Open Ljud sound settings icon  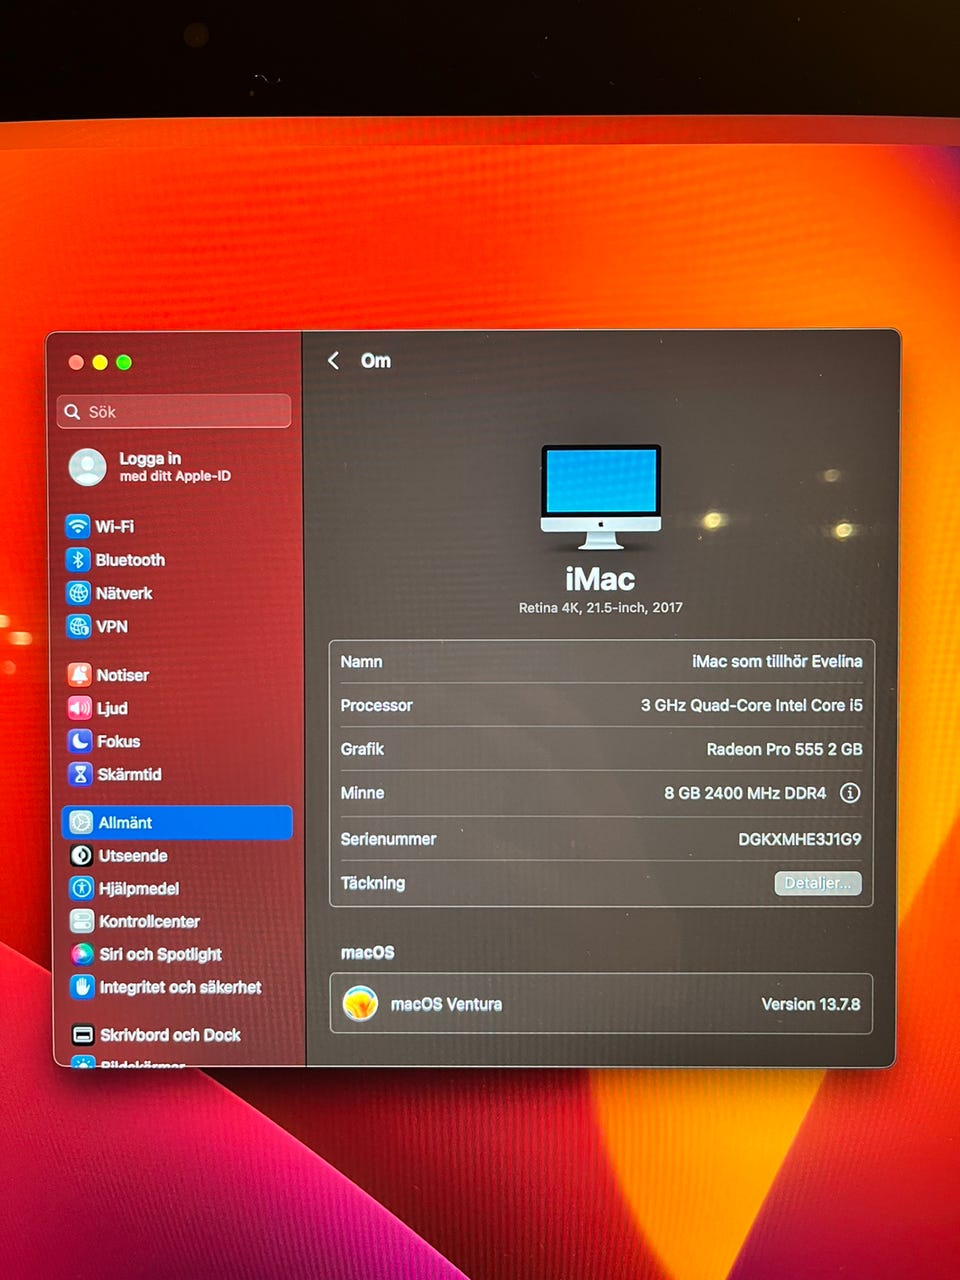[80, 708]
